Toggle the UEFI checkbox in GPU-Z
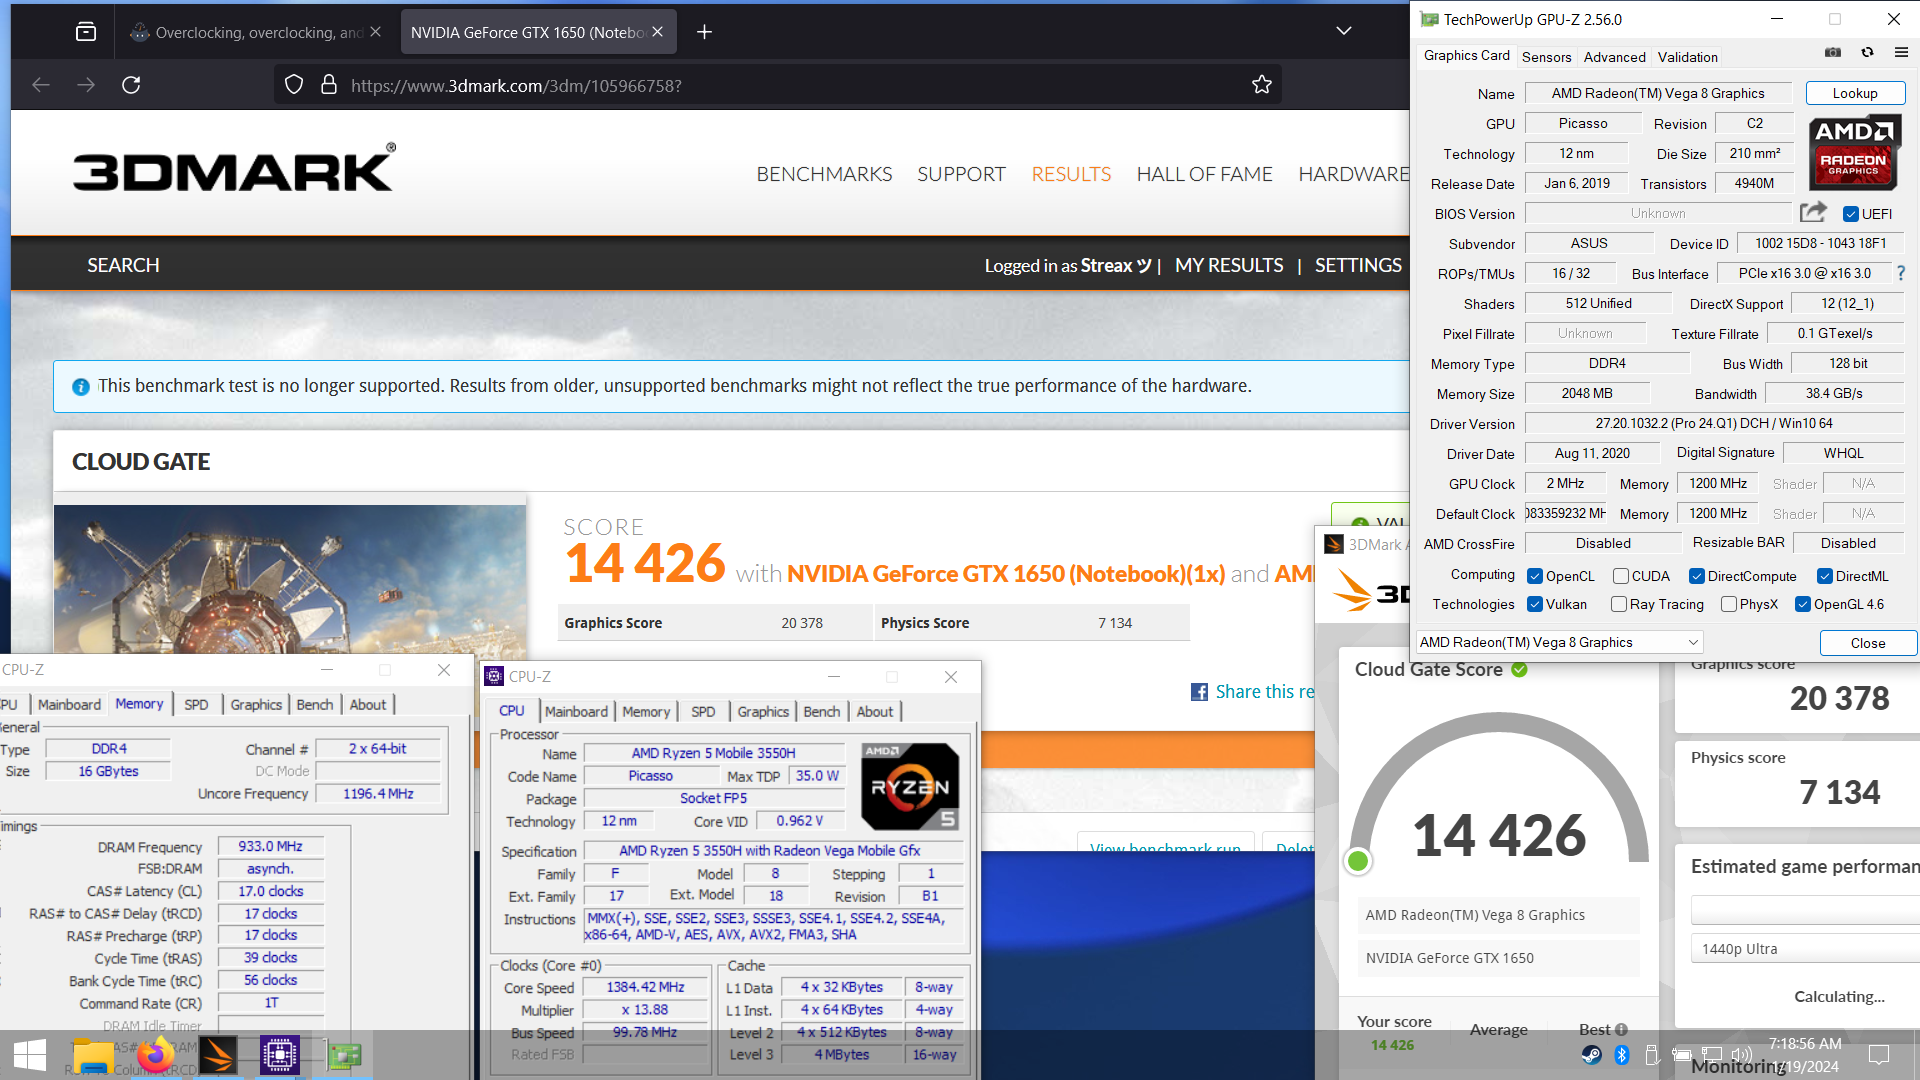The width and height of the screenshot is (1920, 1080). (x=1851, y=214)
